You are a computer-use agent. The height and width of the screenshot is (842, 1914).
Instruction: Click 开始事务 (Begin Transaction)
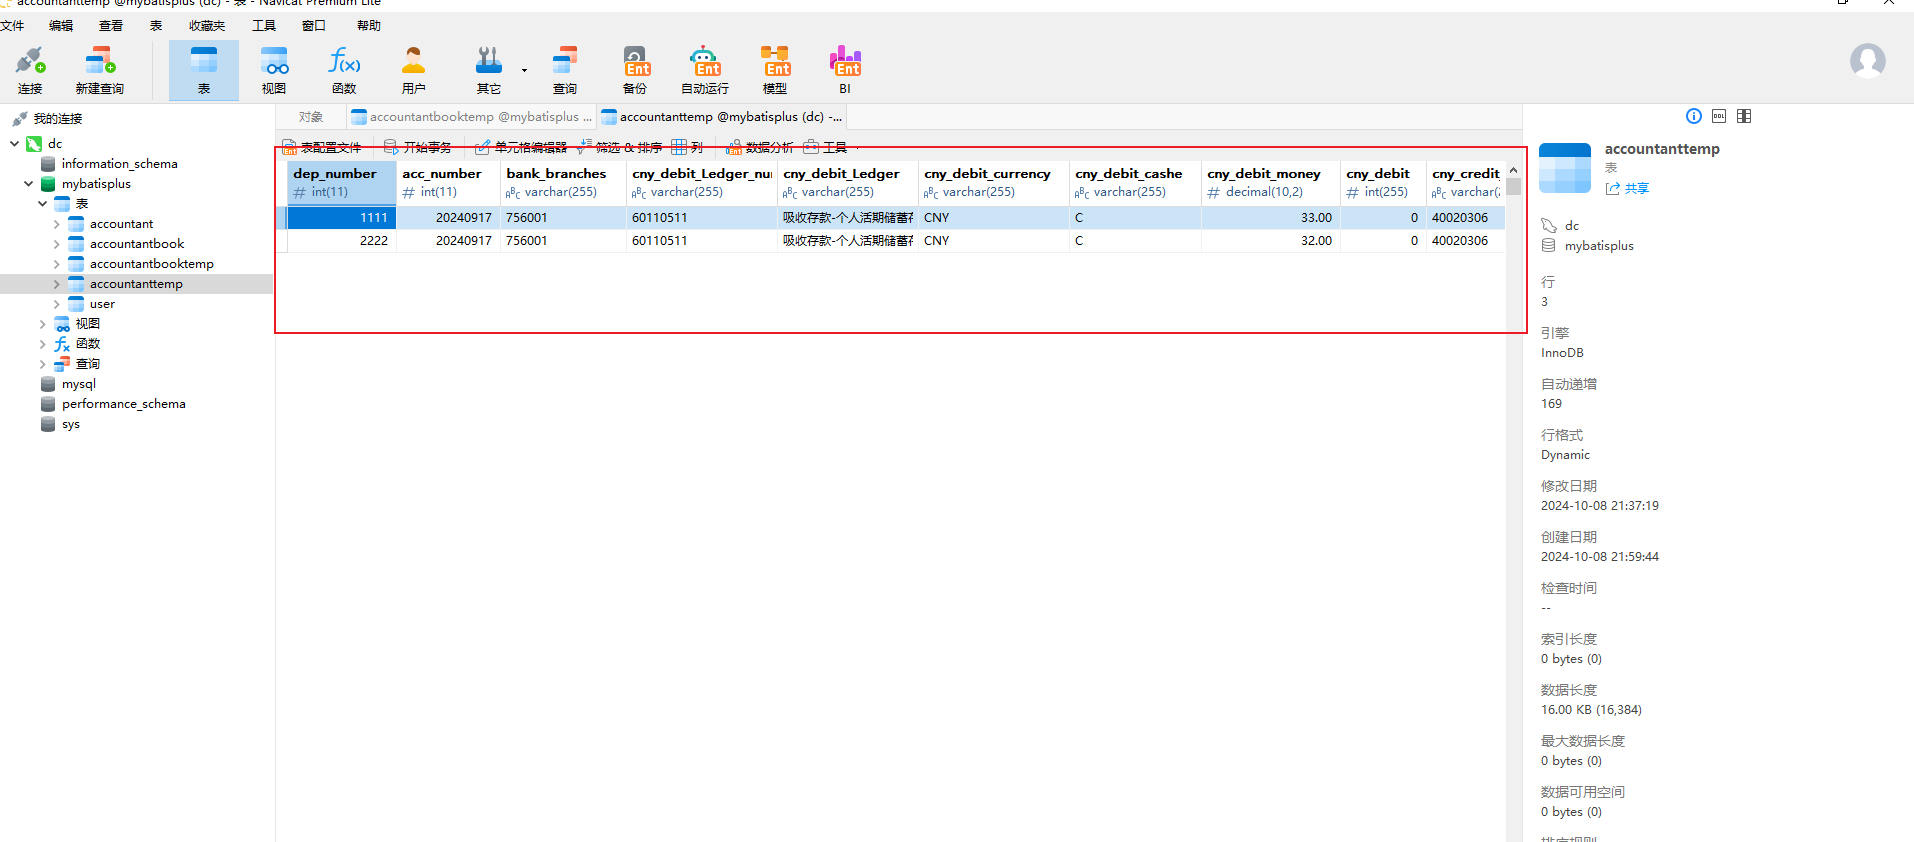click(x=418, y=147)
